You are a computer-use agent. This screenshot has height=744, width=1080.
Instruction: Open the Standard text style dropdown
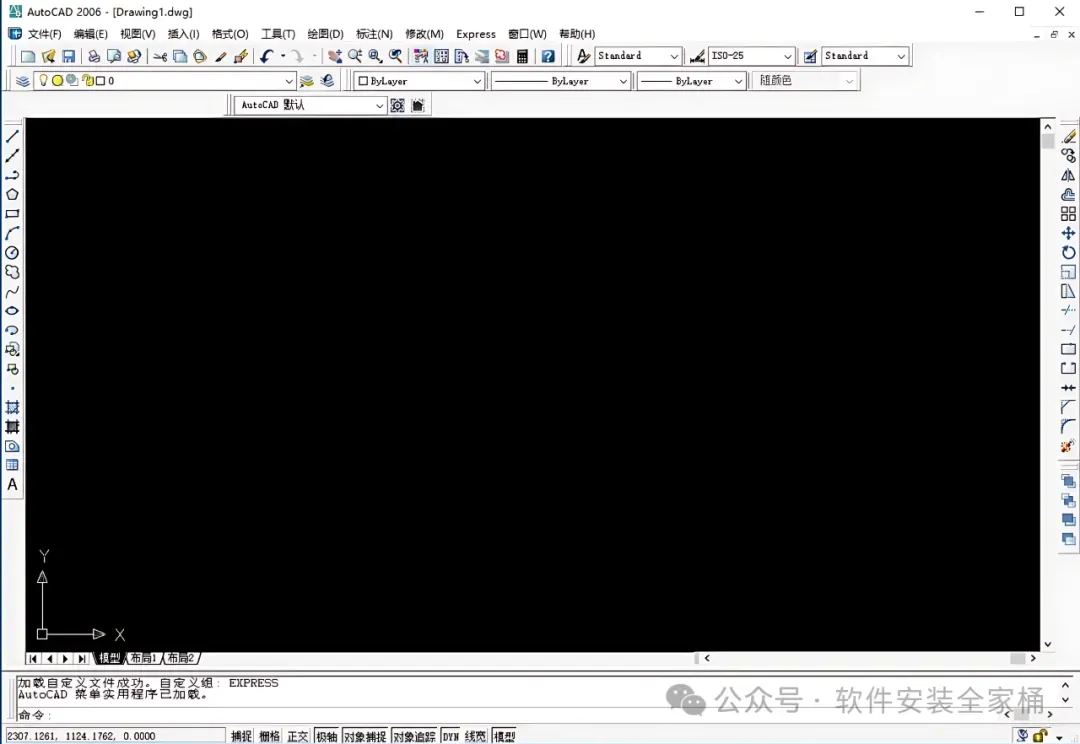pos(674,56)
